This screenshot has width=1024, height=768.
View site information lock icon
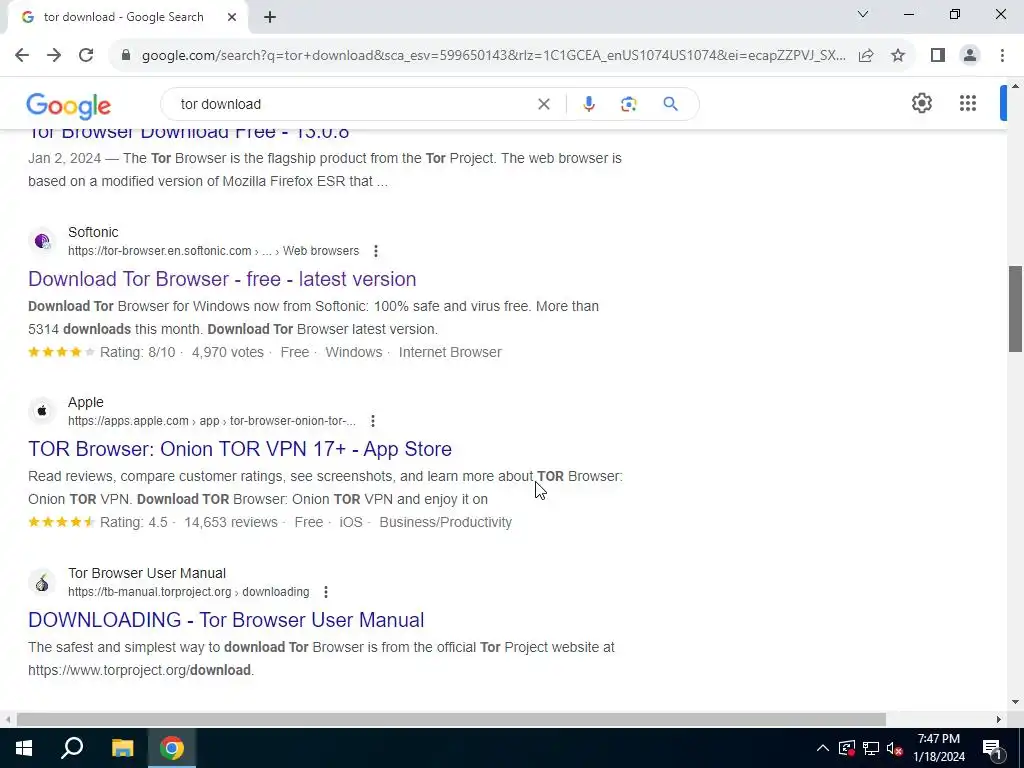(x=126, y=55)
